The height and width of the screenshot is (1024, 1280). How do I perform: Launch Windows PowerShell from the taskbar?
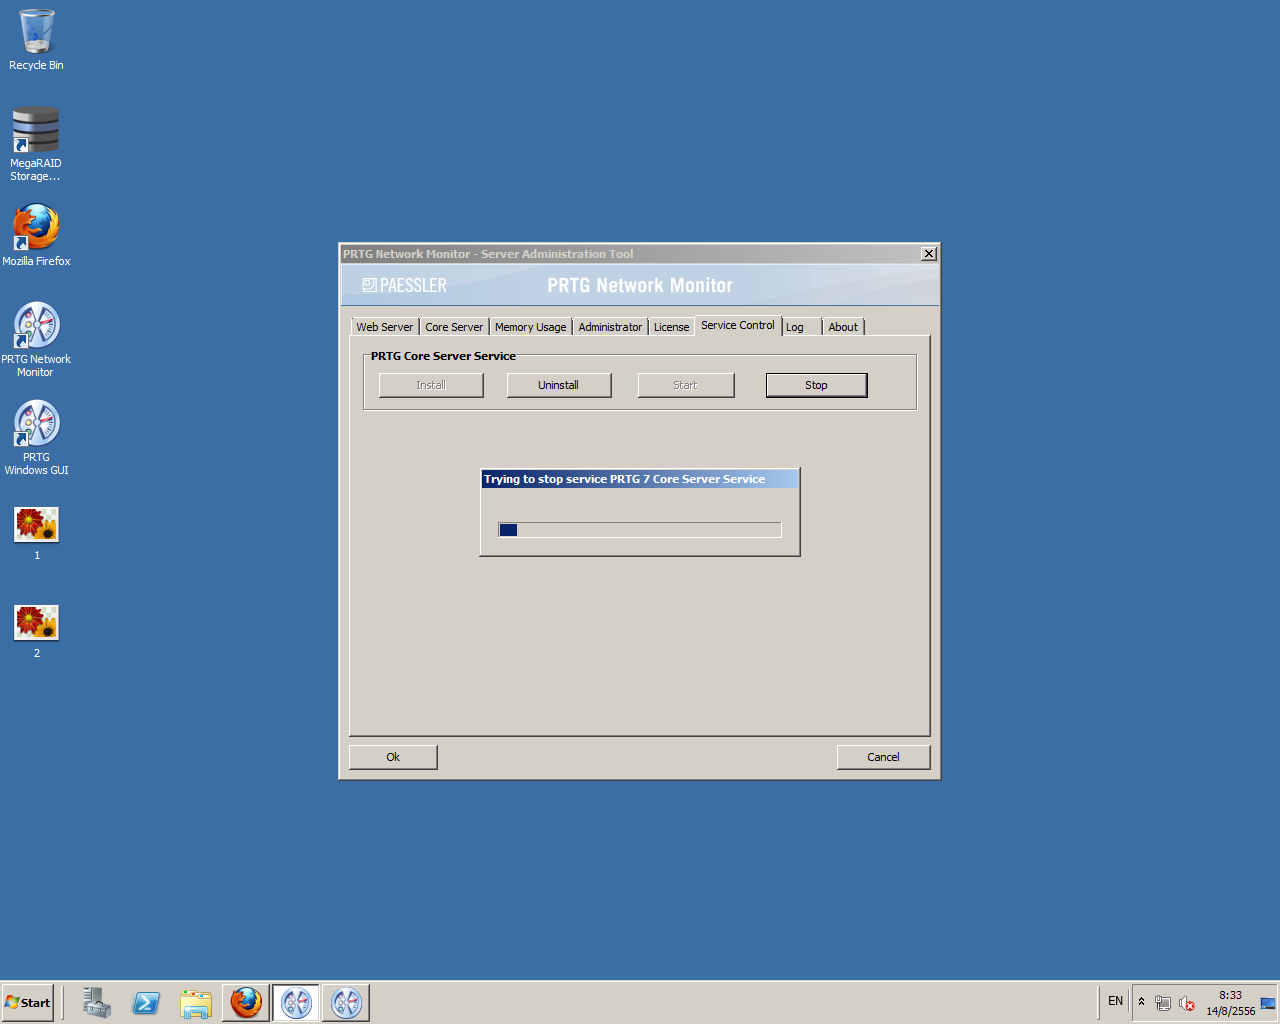pos(146,1002)
